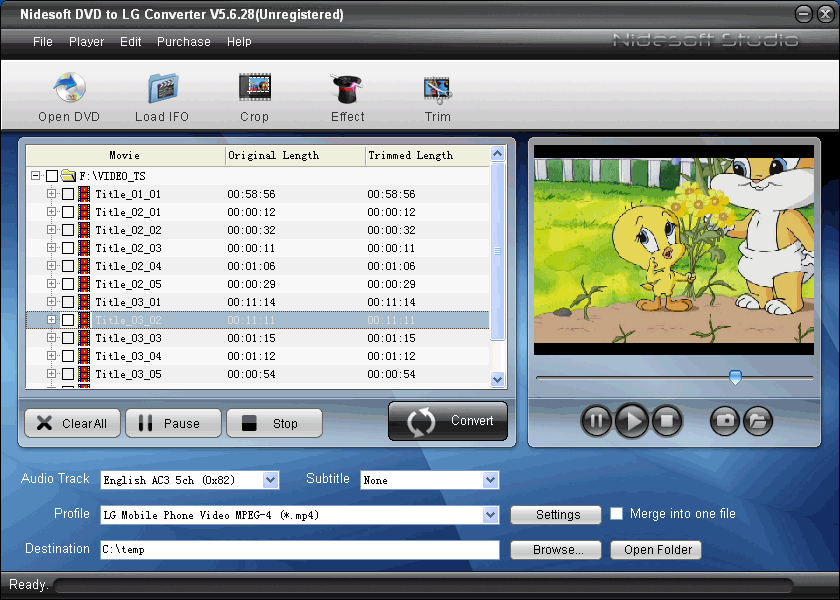This screenshot has height=600, width=840.
Task: Click the film icon of Title_03_05
Action: [x=84, y=374]
